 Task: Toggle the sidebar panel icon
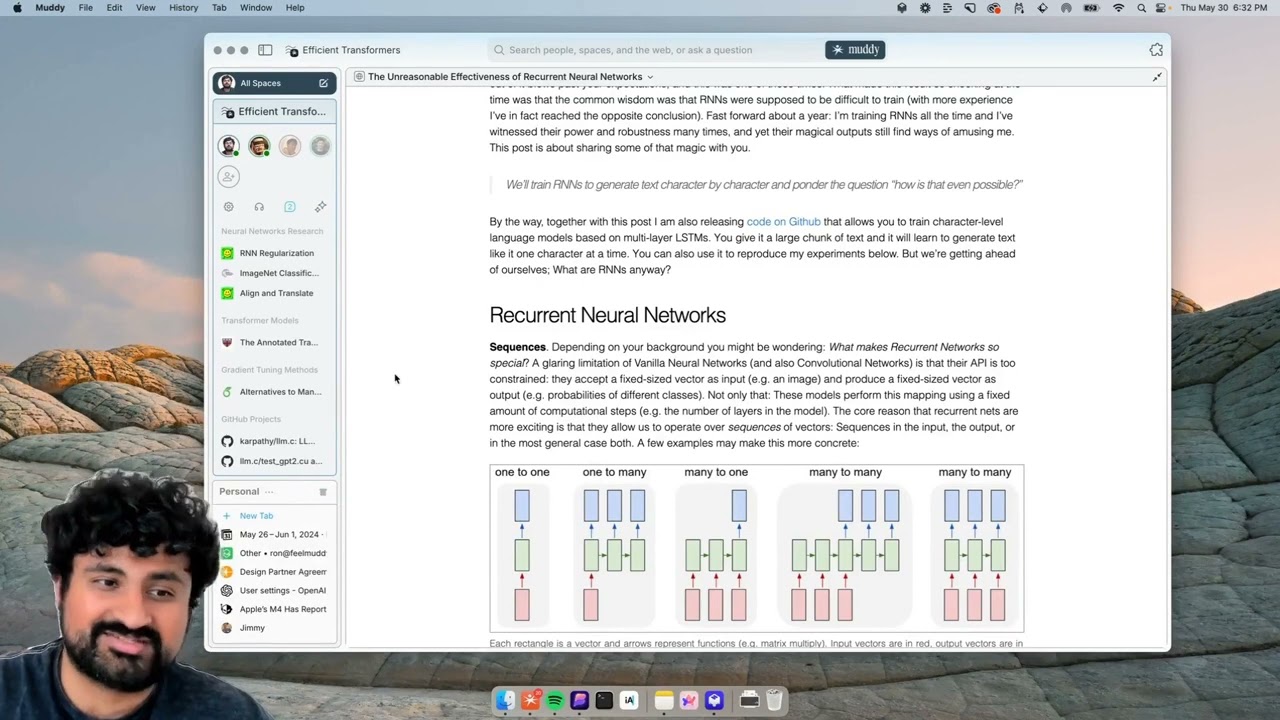coord(265,50)
